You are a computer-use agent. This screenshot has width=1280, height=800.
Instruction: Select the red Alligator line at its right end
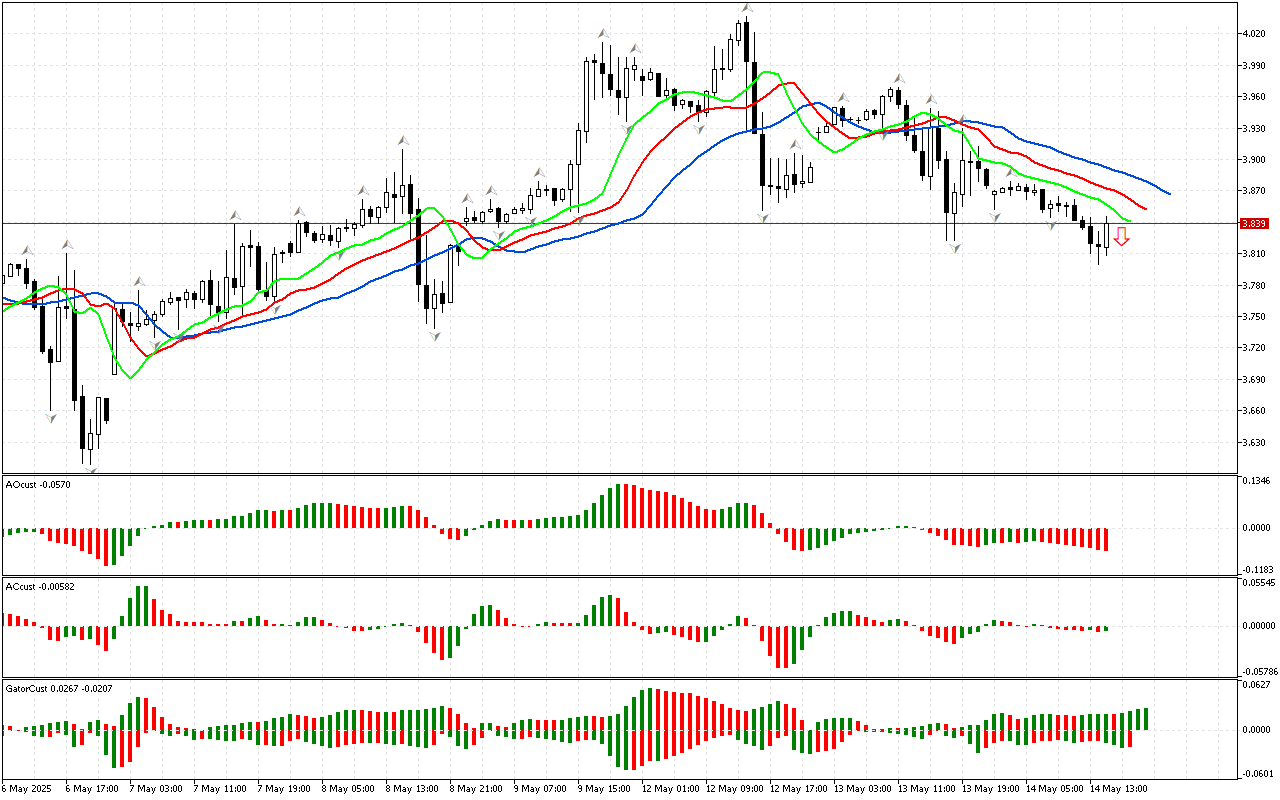1144,209
